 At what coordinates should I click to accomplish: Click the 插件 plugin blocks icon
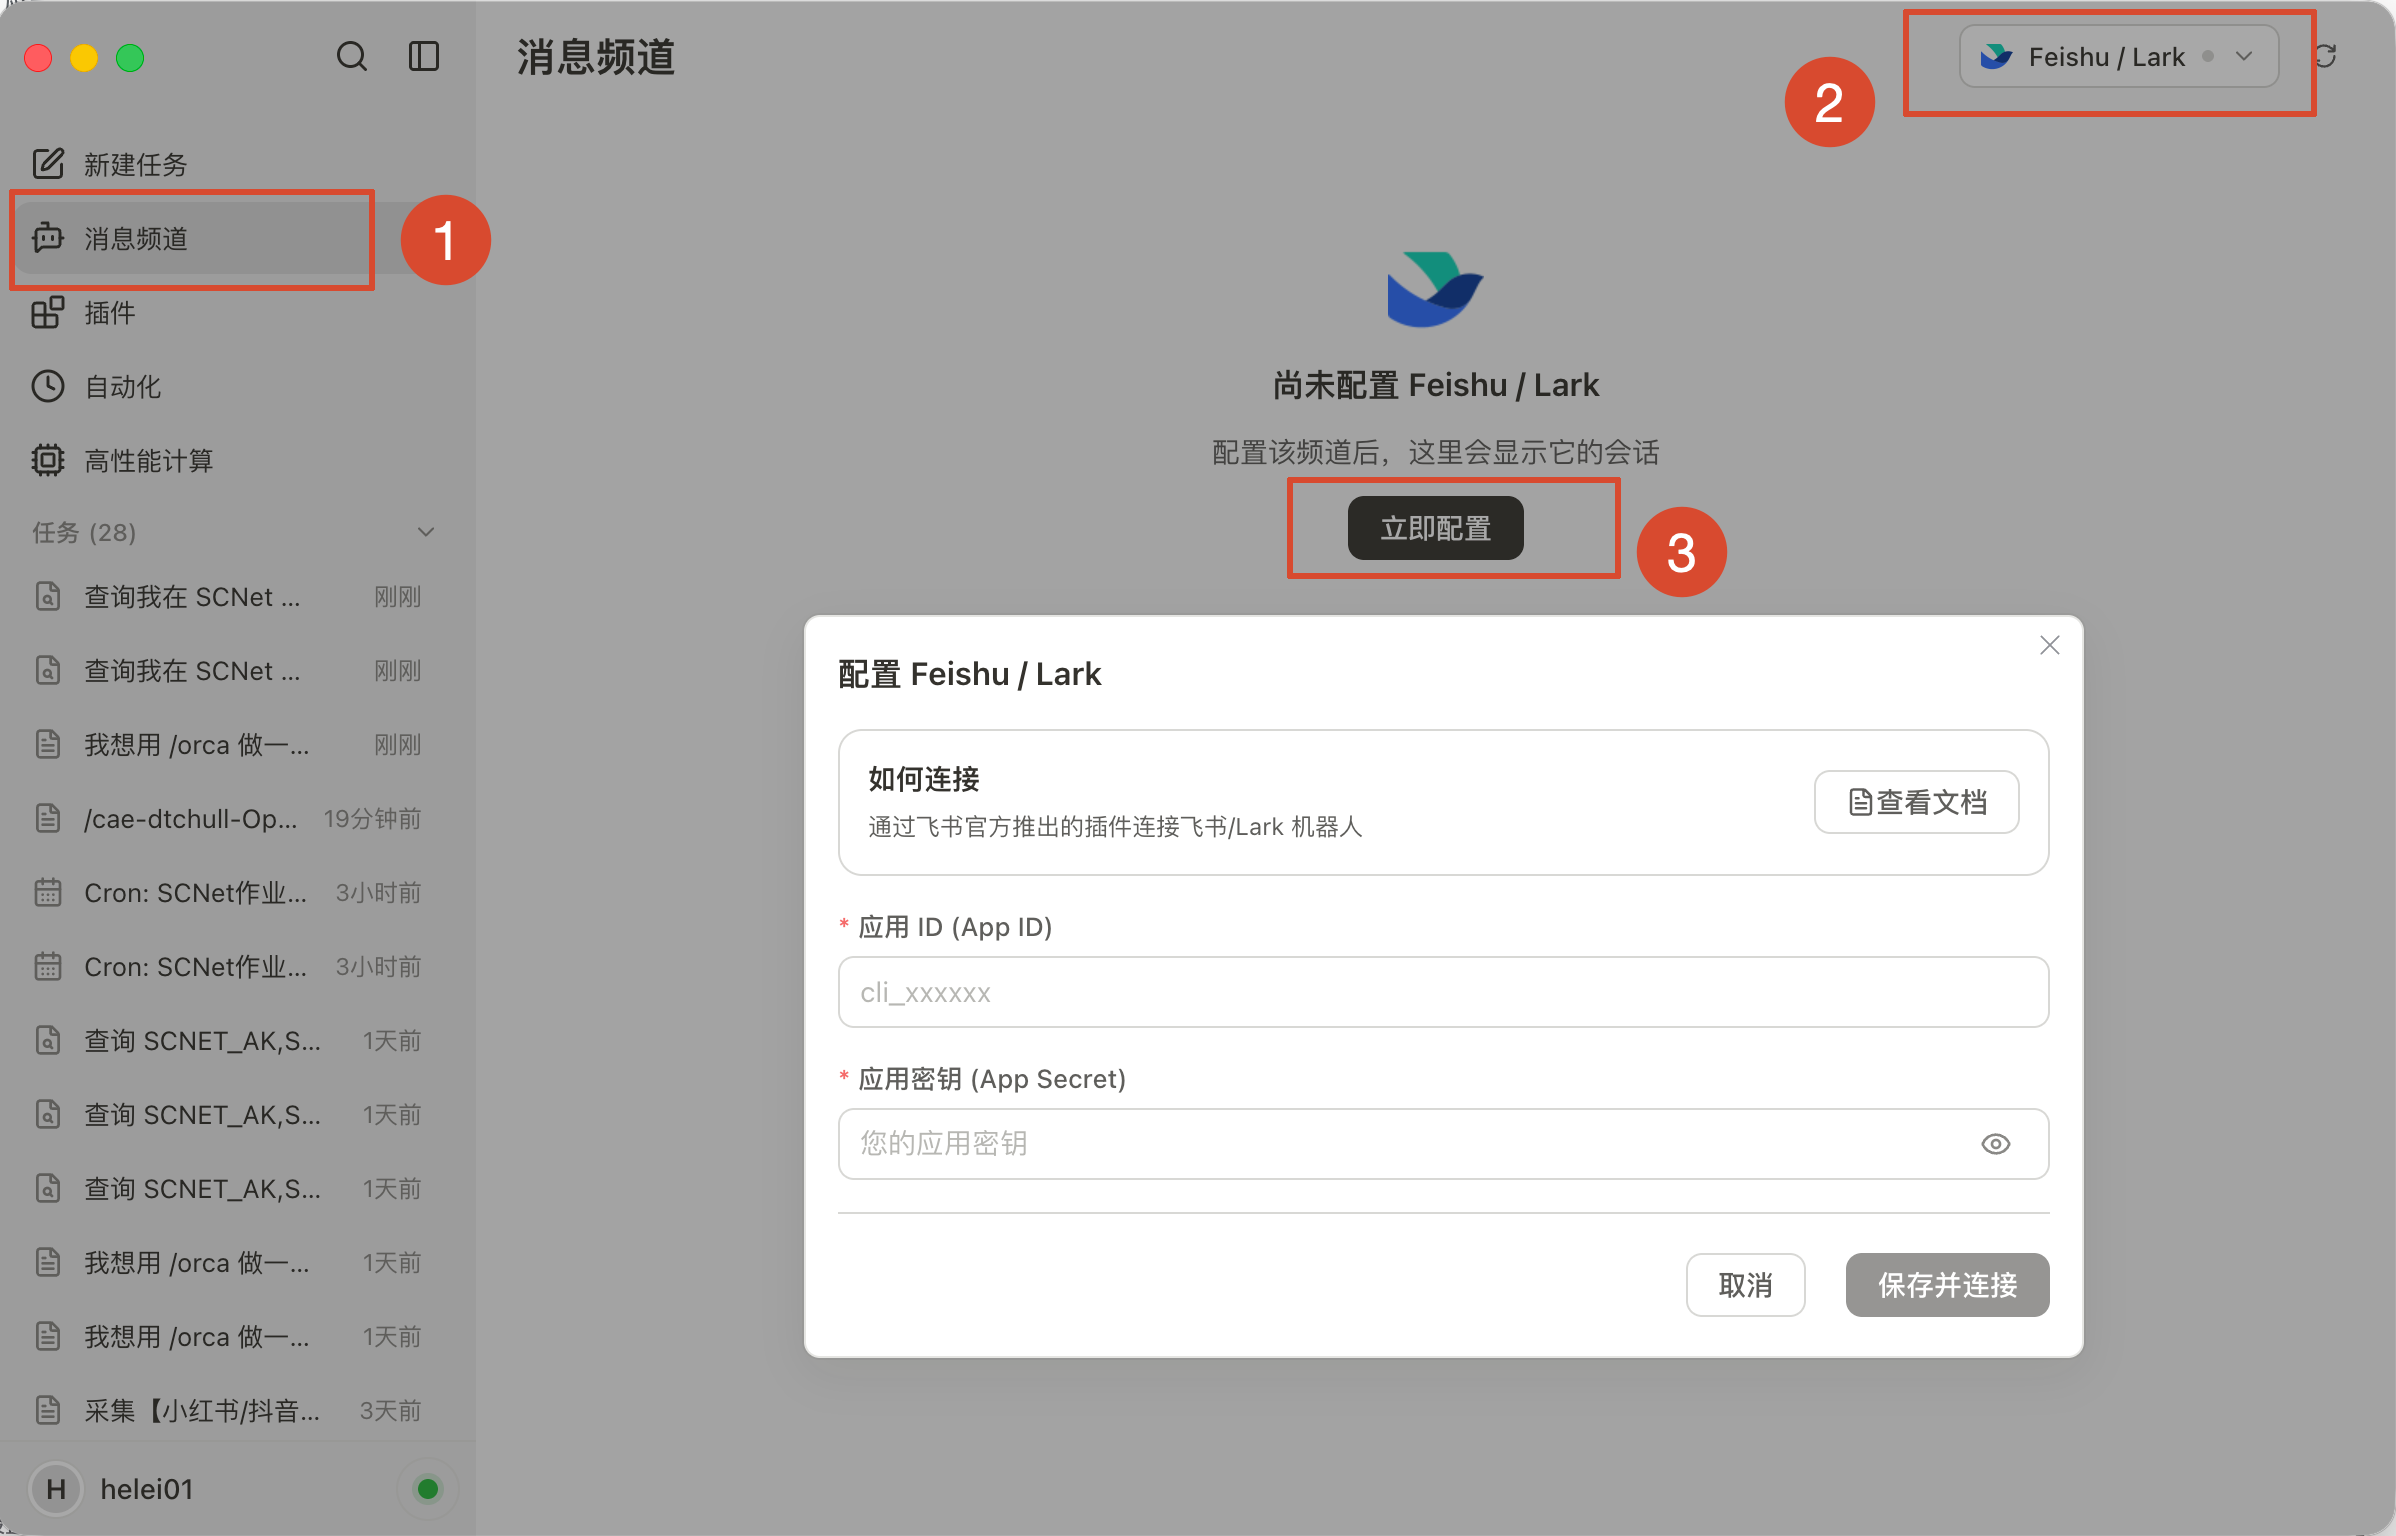48,313
